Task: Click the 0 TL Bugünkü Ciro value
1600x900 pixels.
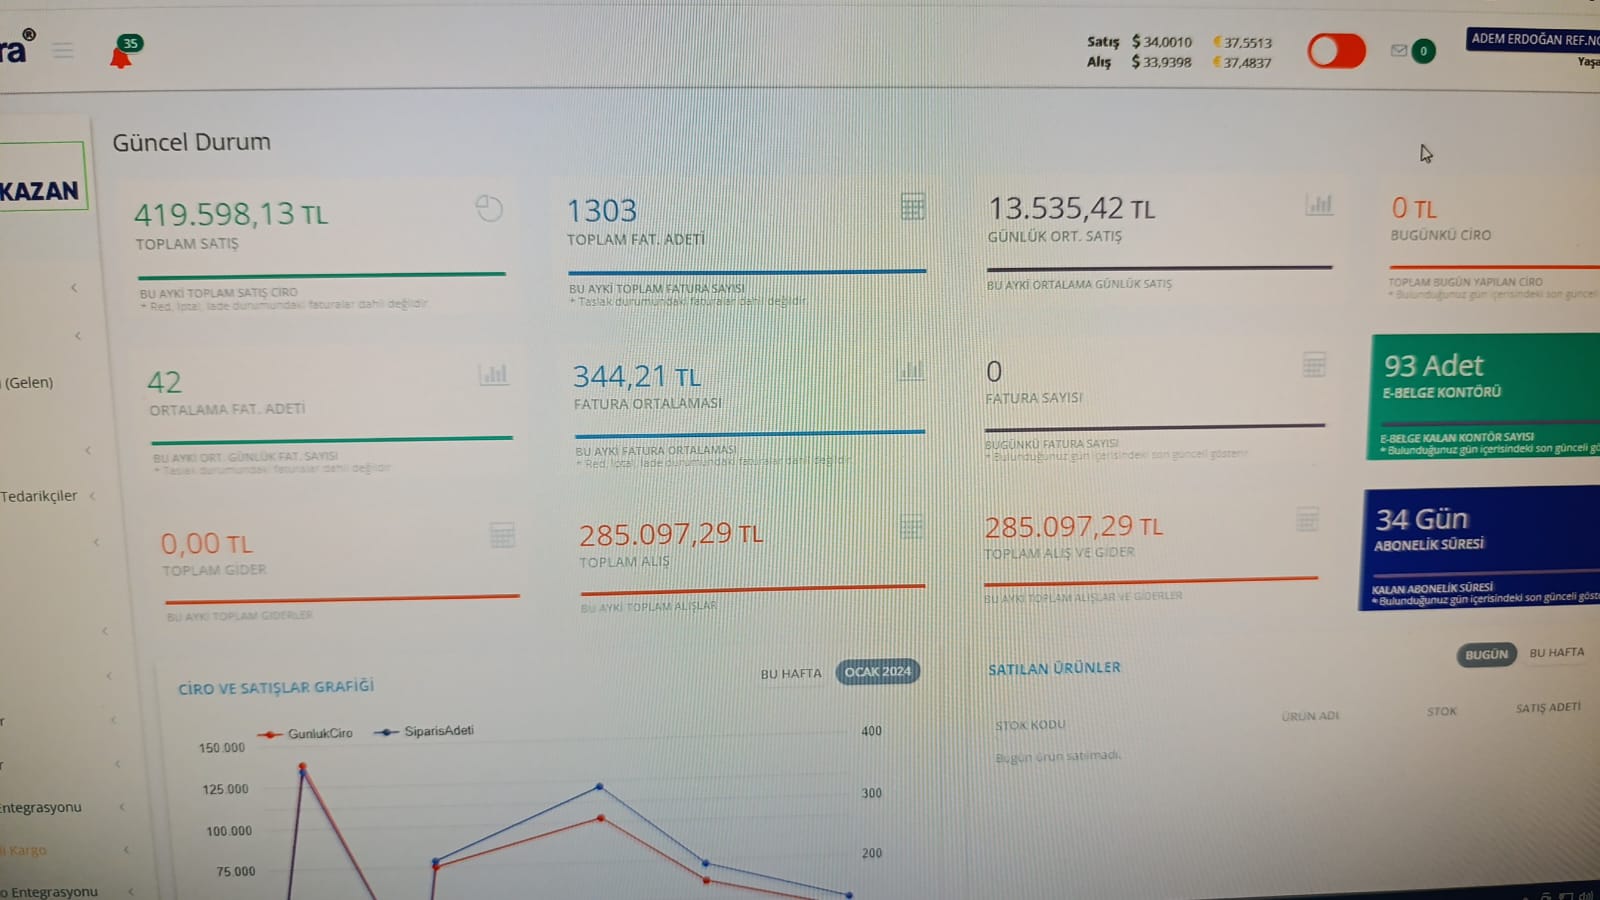Action: [x=1414, y=208]
